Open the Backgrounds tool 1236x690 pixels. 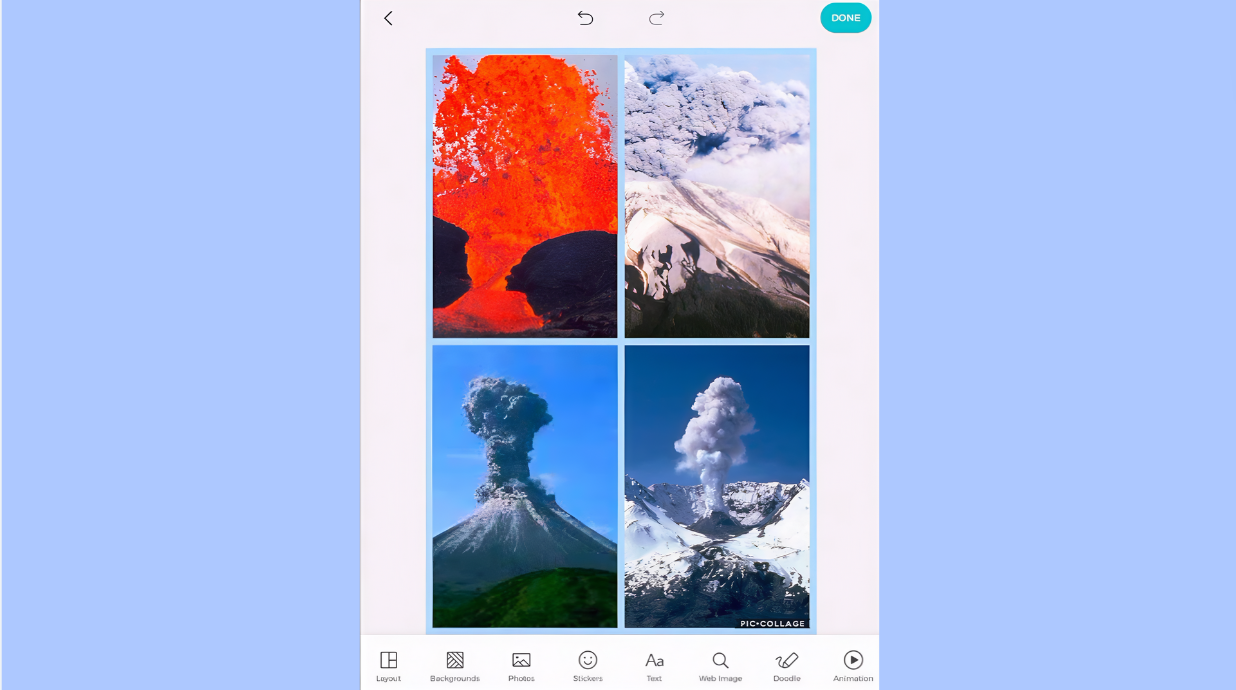455,665
